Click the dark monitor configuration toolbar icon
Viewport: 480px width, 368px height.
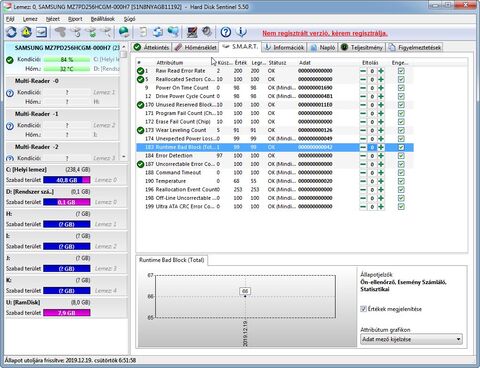tap(192, 32)
